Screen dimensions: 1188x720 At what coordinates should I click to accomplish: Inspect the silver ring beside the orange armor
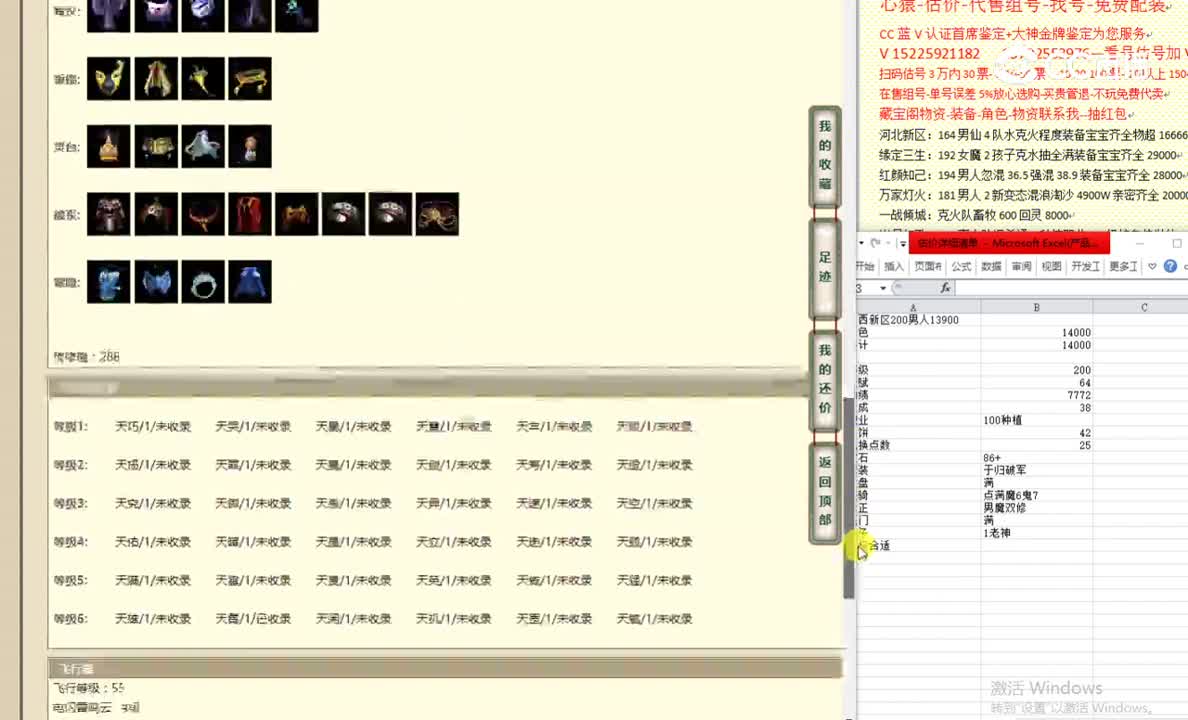pos(344,214)
